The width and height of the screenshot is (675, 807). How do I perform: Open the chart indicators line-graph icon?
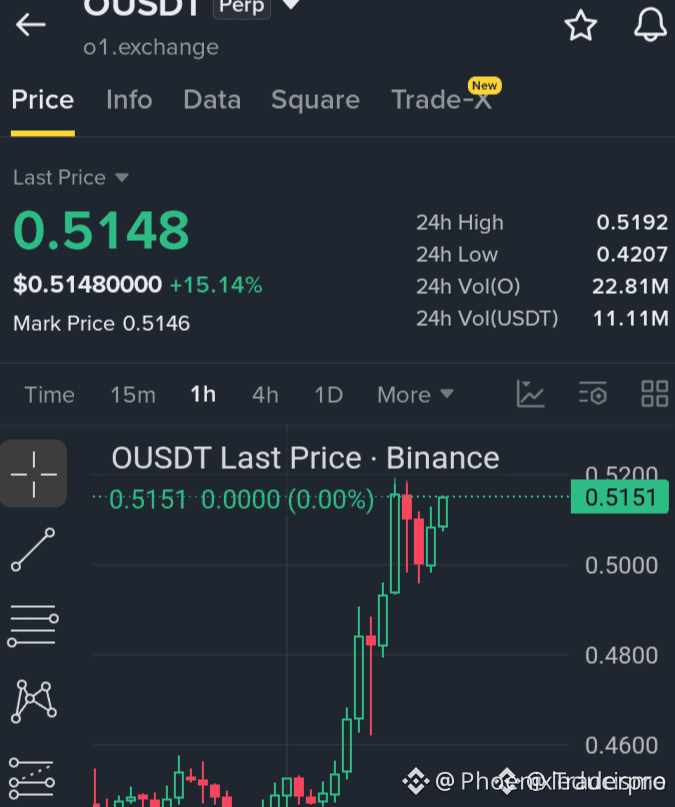pos(530,394)
